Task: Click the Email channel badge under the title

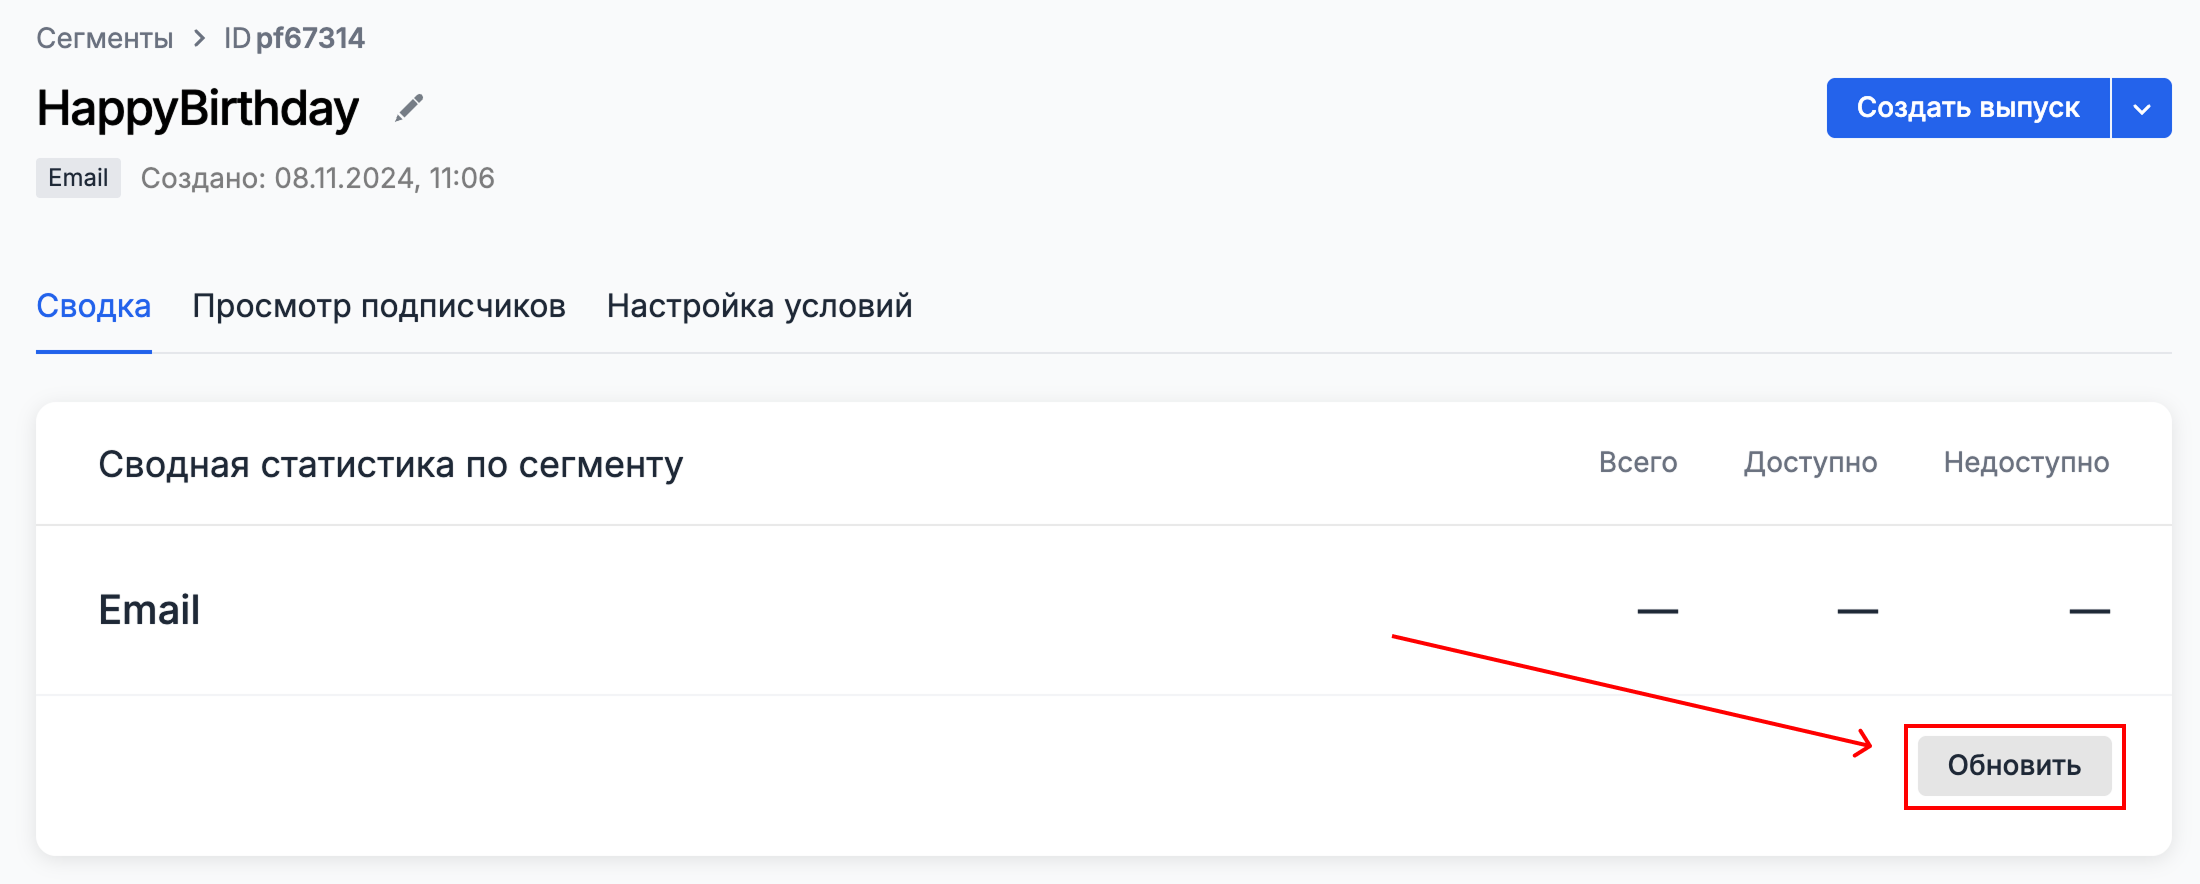Action: pyautogui.click(x=78, y=177)
